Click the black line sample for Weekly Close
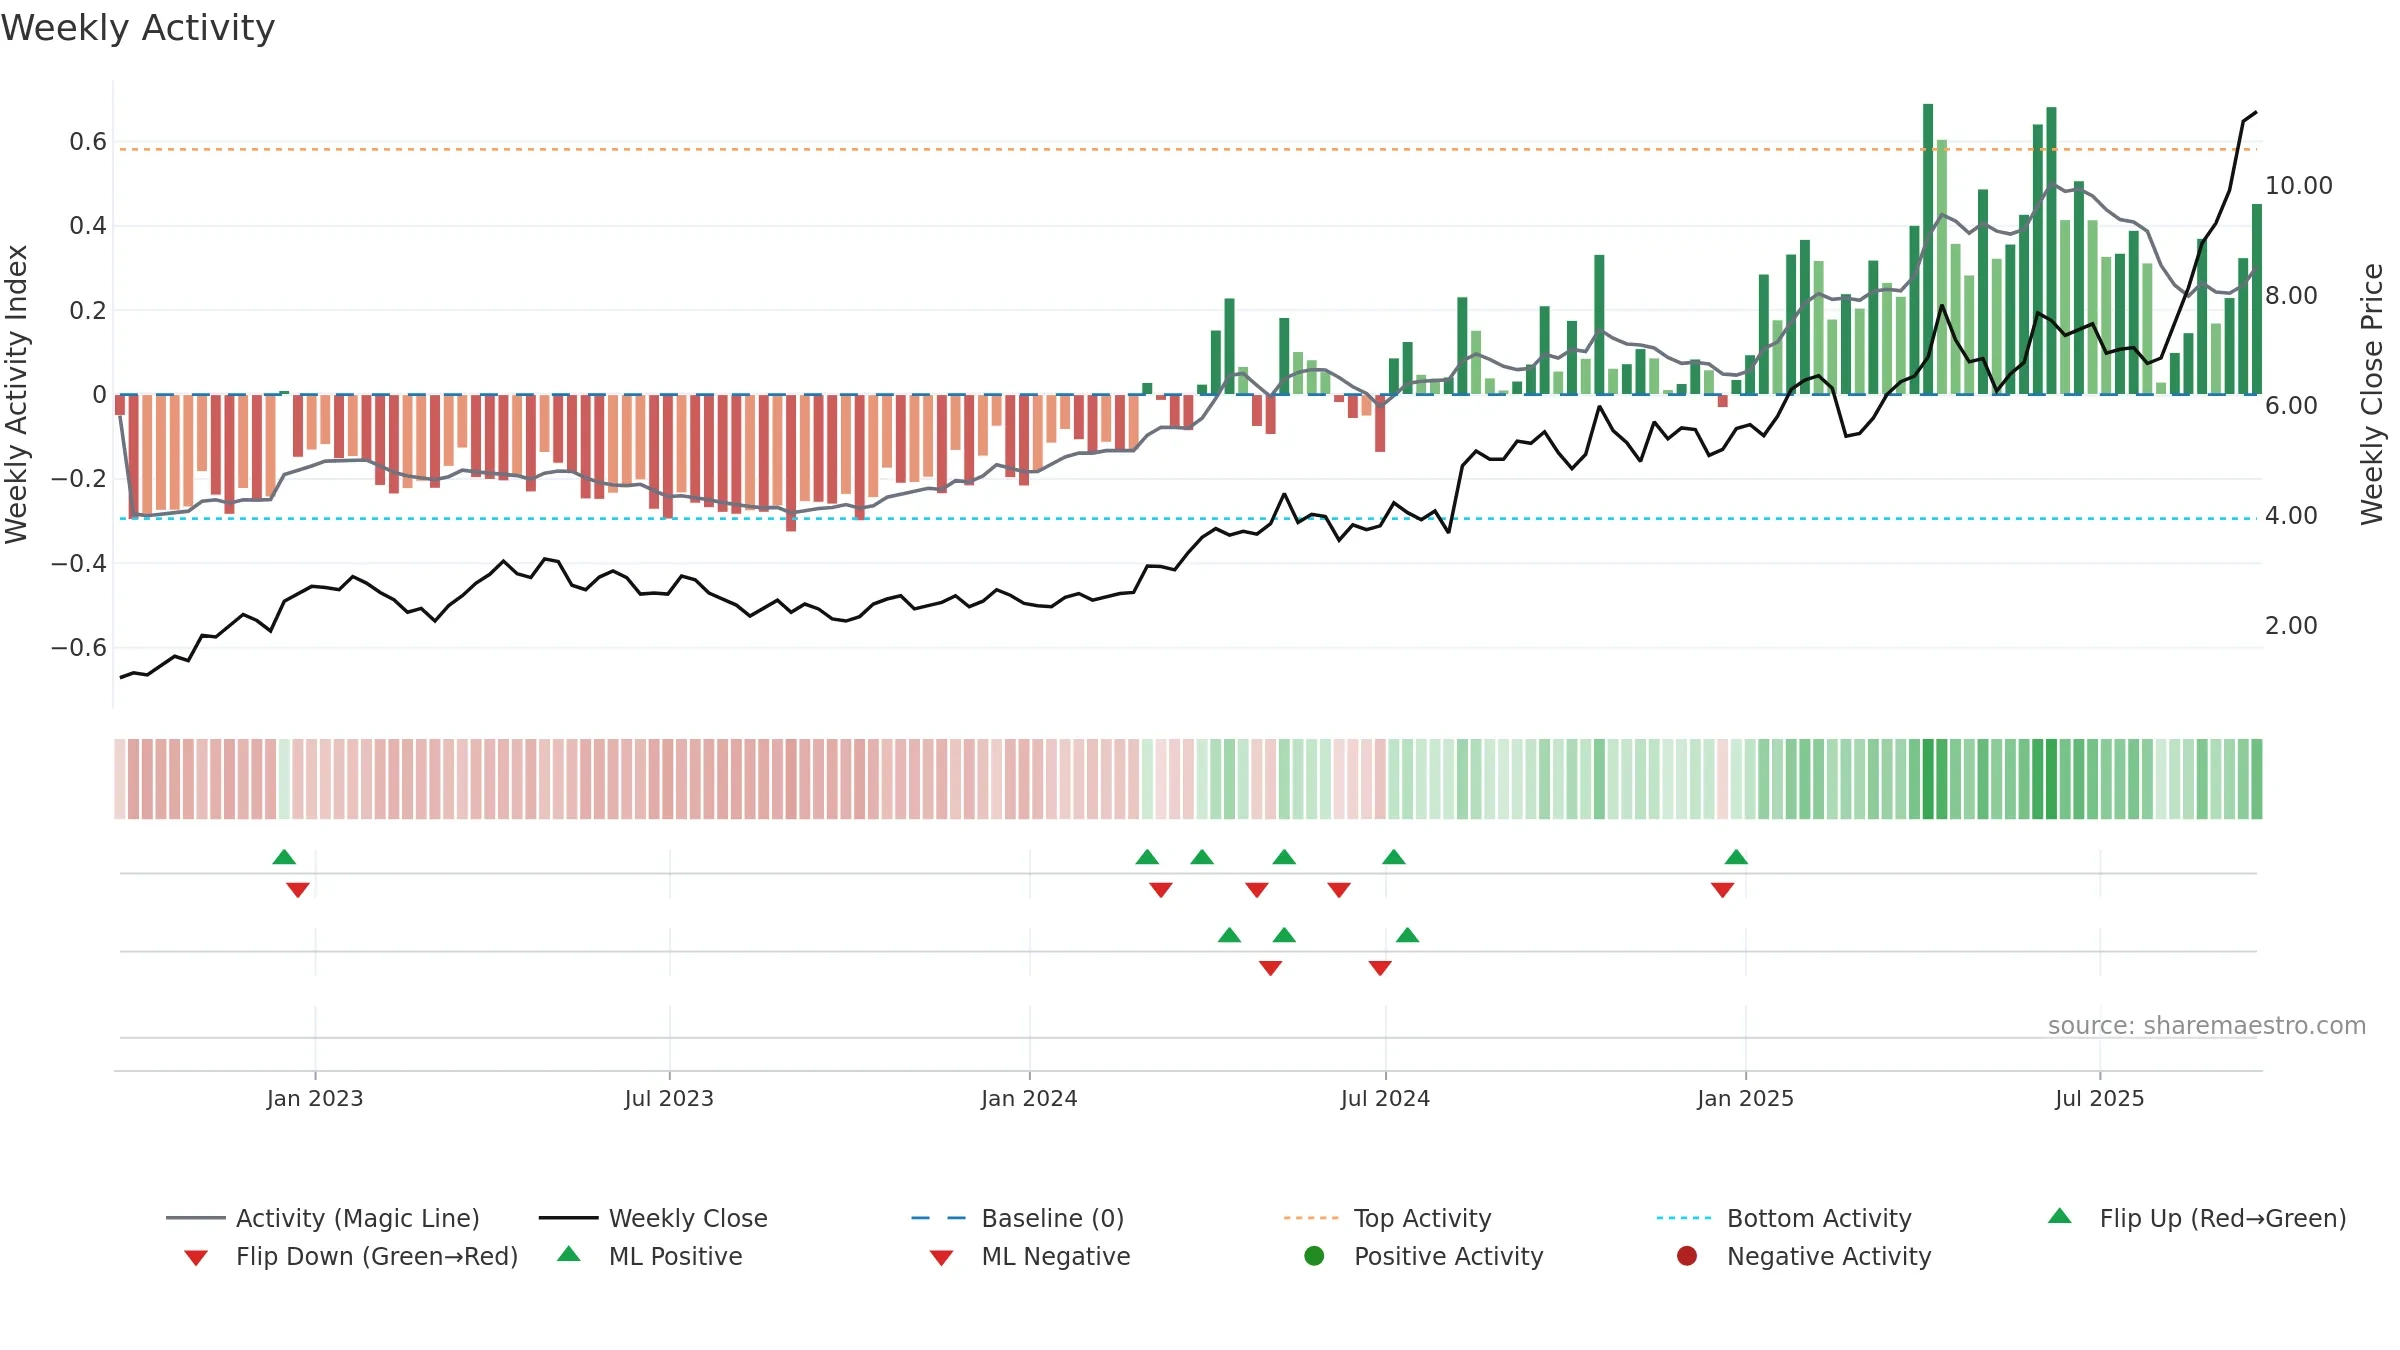The height and width of the screenshot is (1350, 2400). (x=568, y=1218)
